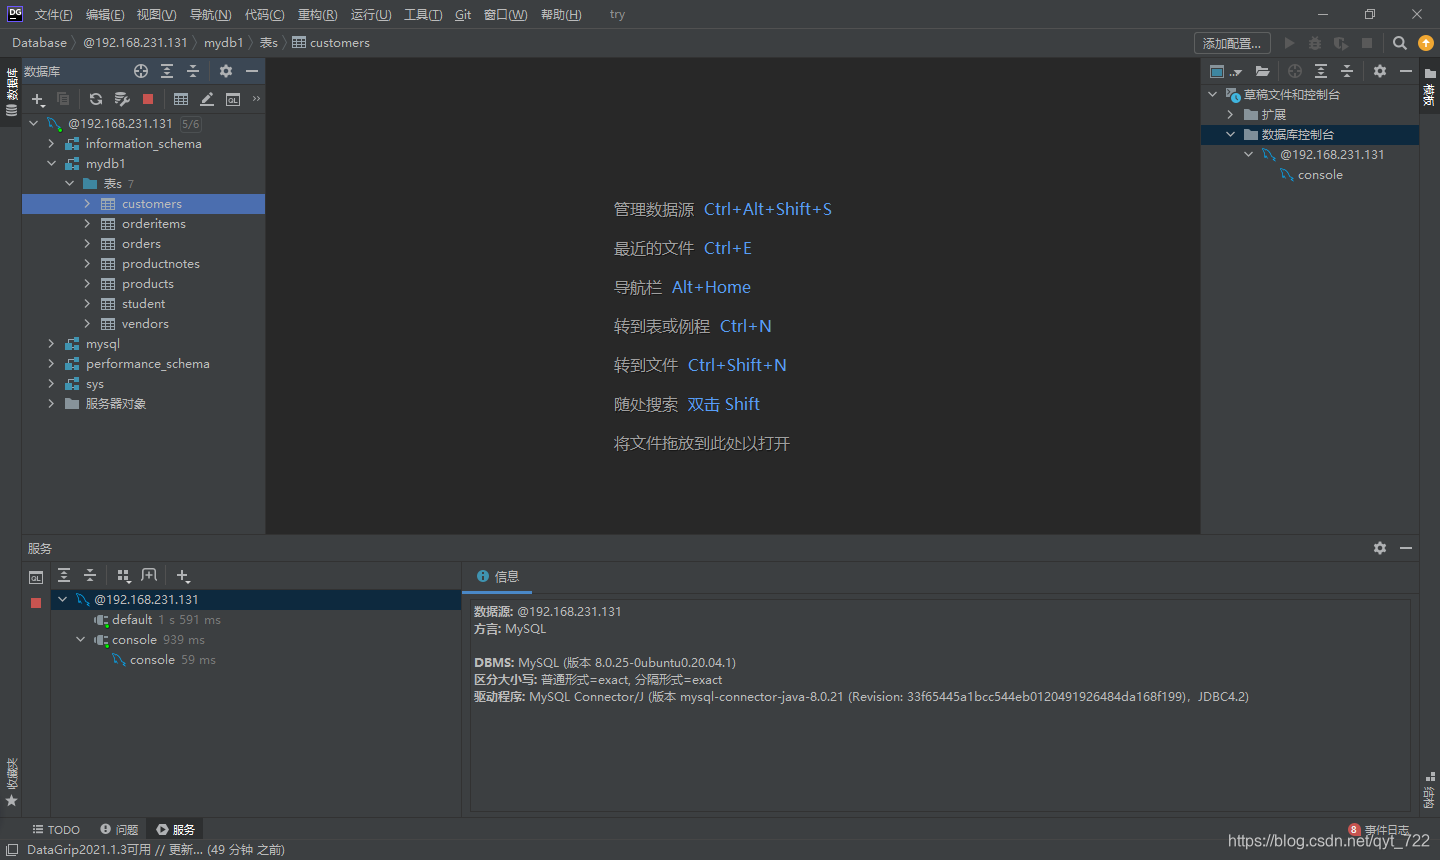Collapse all in database panel header

pyautogui.click(x=193, y=71)
